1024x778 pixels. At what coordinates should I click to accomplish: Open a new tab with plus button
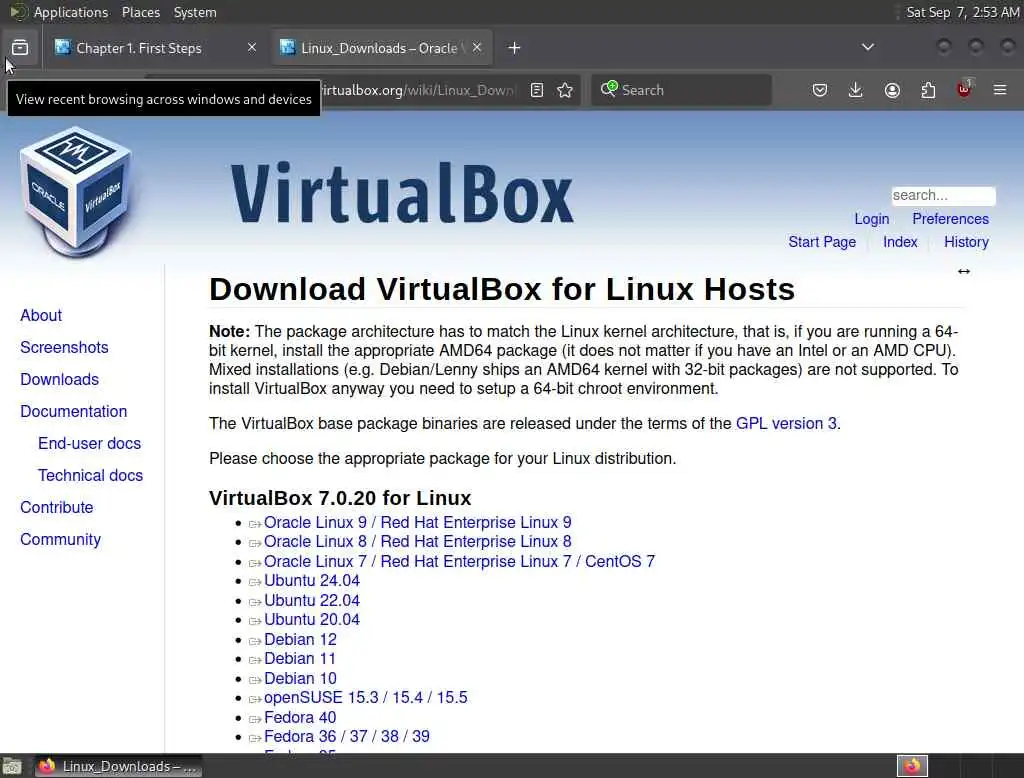pyautogui.click(x=514, y=48)
